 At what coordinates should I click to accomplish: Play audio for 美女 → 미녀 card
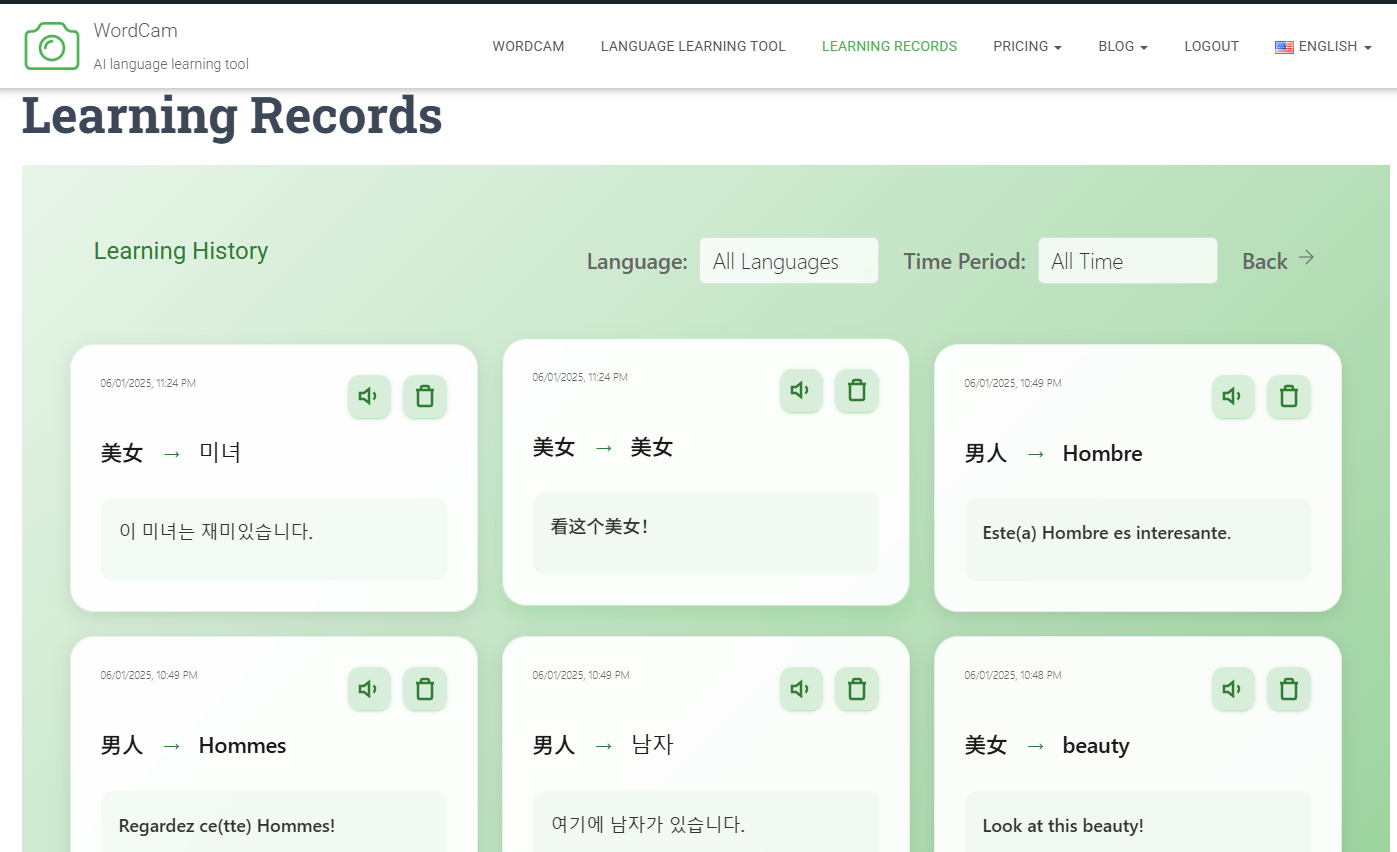(369, 397)
